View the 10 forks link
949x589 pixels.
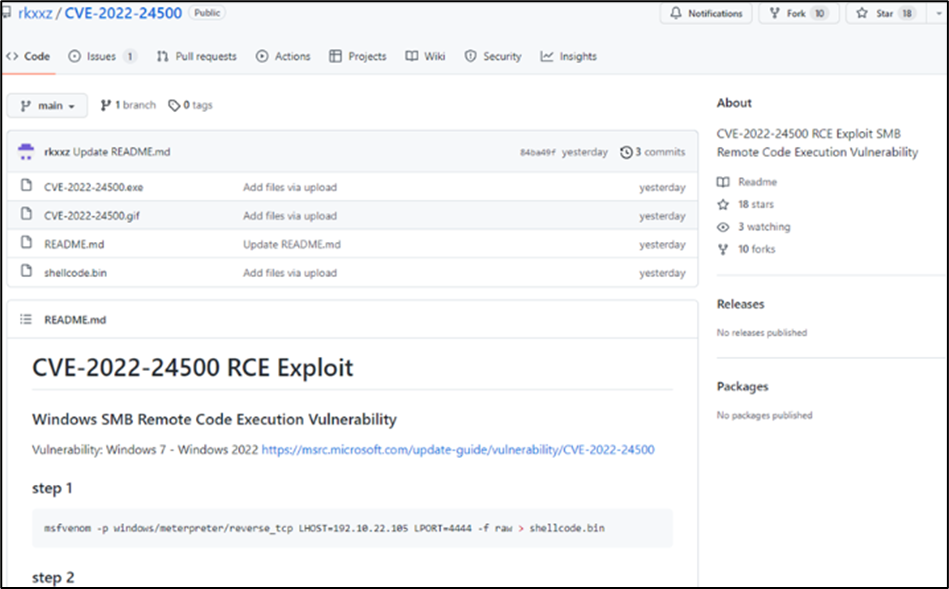[x=757, y=249]
